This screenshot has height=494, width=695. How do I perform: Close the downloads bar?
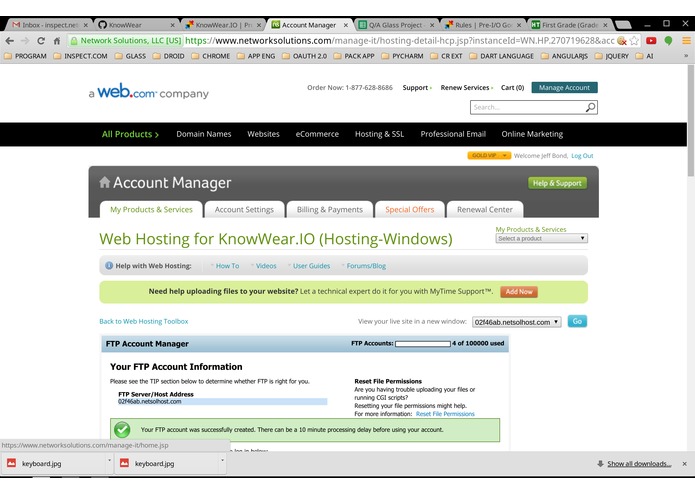pyautogui.click(x=684, y=463)
